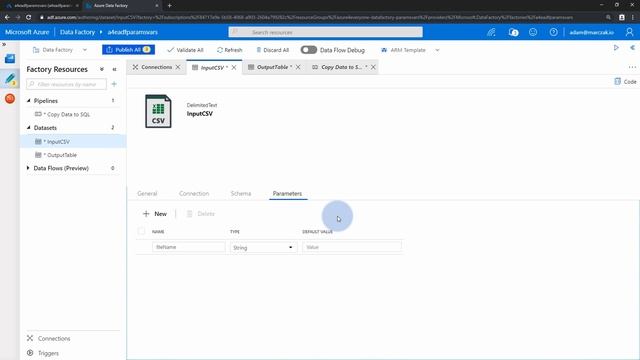Select the InputCSV dataset in tree
This screenshot has width=640, height=360.
coord(73,142)
